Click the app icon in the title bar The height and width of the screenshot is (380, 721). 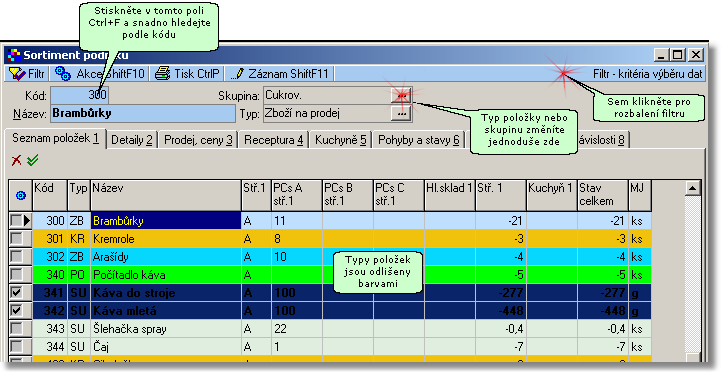[x=14, y=55]
